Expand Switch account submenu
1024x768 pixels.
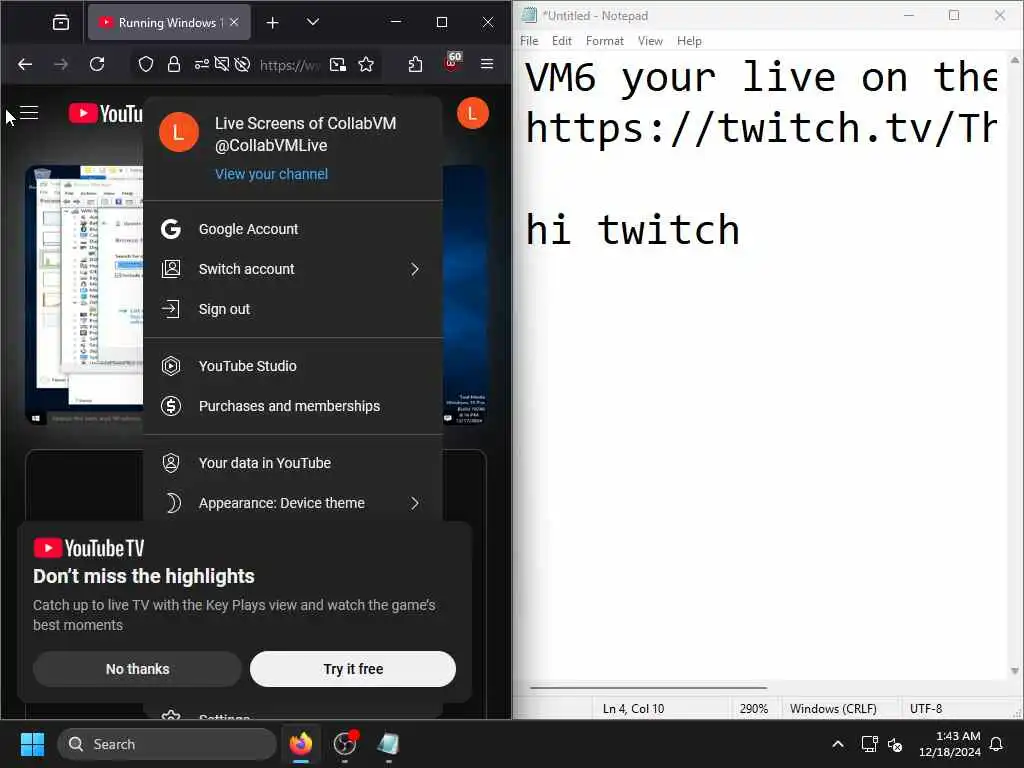click(293, 269)
